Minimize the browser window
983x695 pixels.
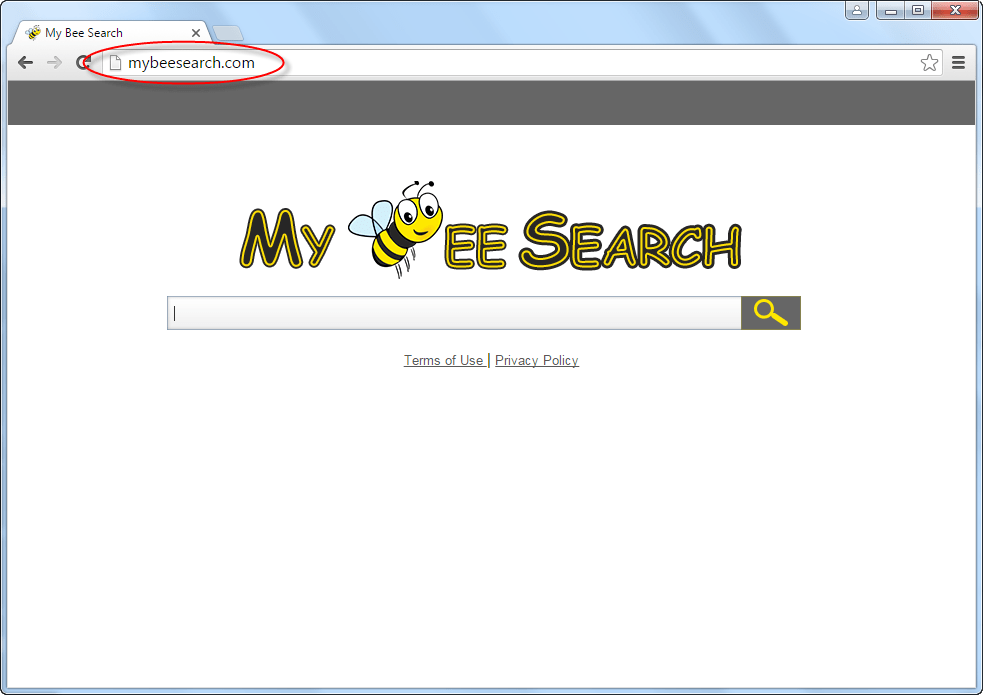point(890,10)
